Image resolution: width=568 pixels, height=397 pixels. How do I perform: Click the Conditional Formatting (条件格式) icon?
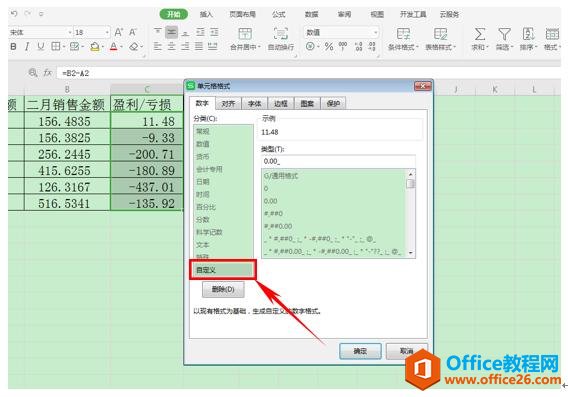pyautogui.click(x=403, y=34)
